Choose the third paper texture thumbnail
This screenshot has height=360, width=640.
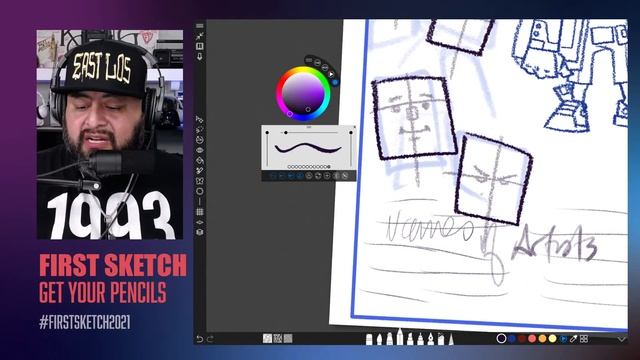(x=288, y=338)
